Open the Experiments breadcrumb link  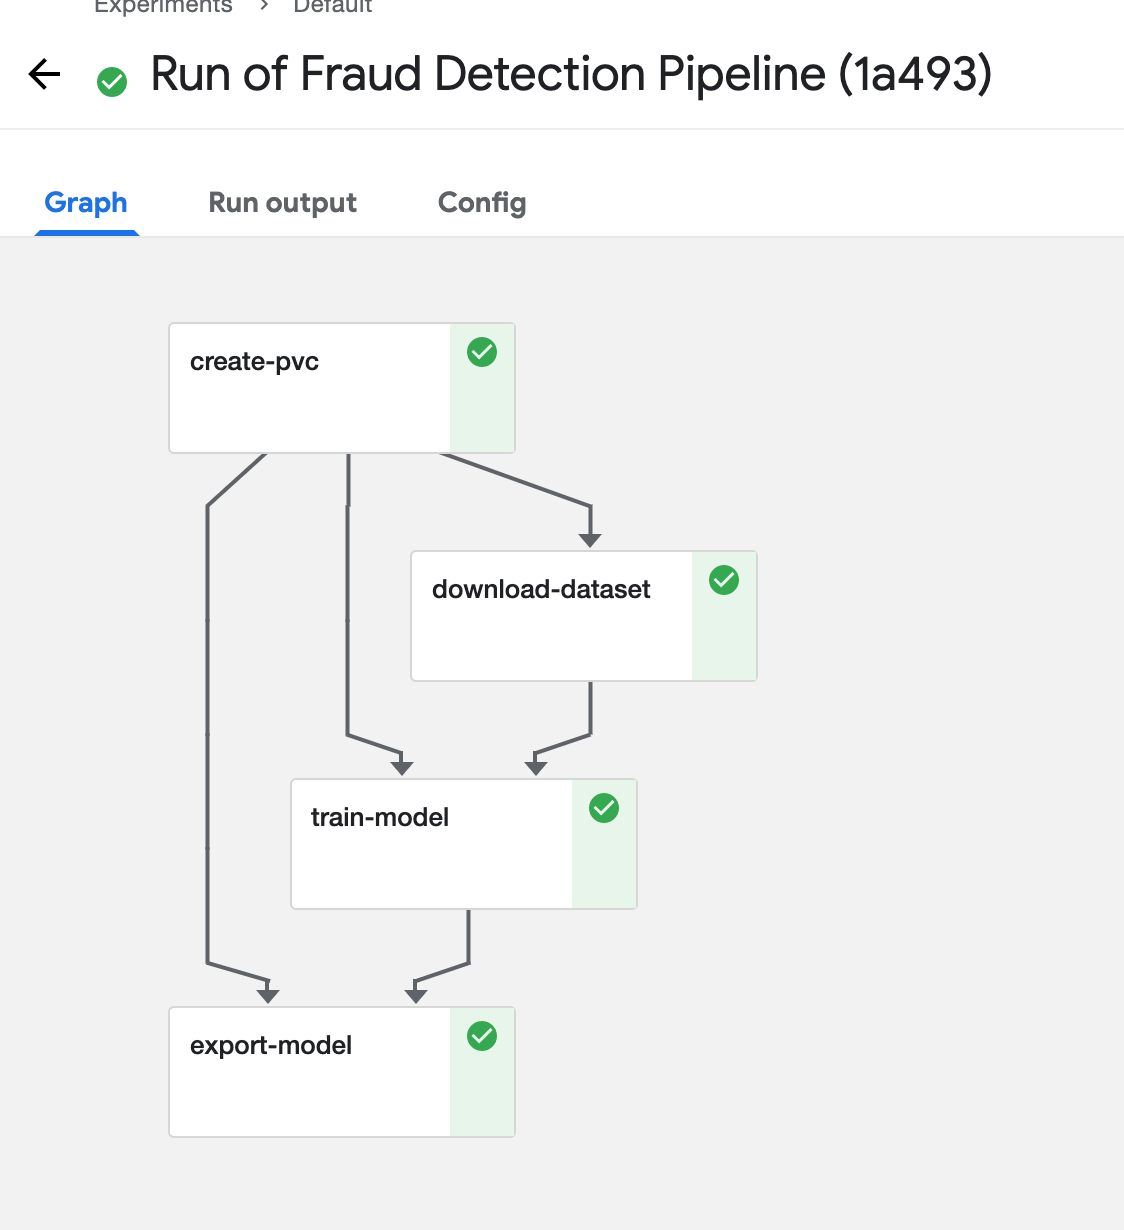[x=163, y=7]
